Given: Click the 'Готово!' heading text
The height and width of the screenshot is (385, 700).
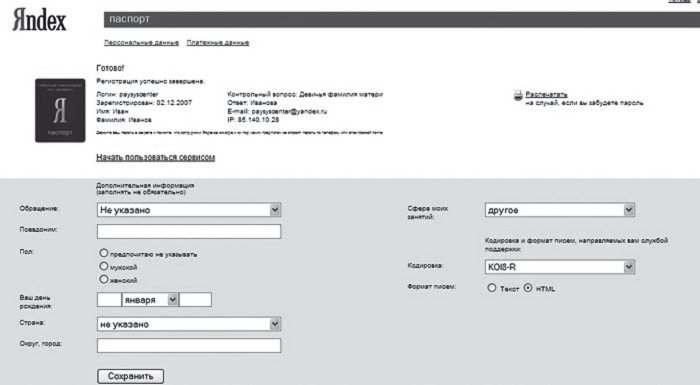Looking at the screenshot, I should pyautogui.click(x=110, y=68).
